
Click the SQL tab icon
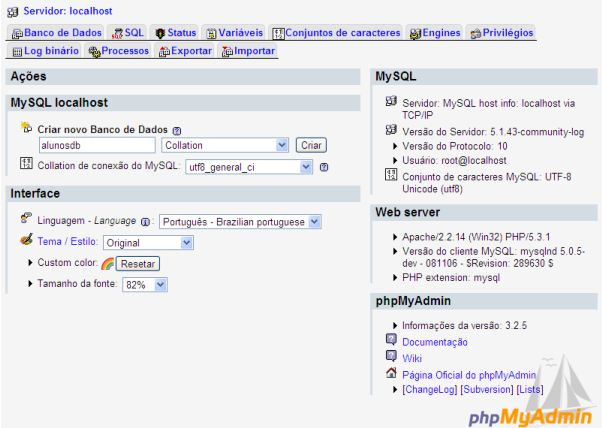[117, 34]
